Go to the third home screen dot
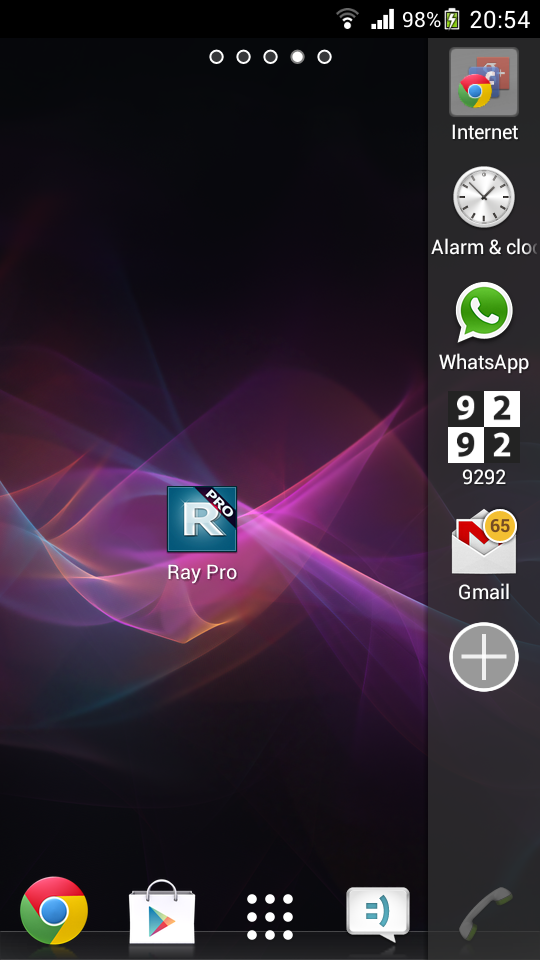This screenshot has height=960, width=540. 270,57
